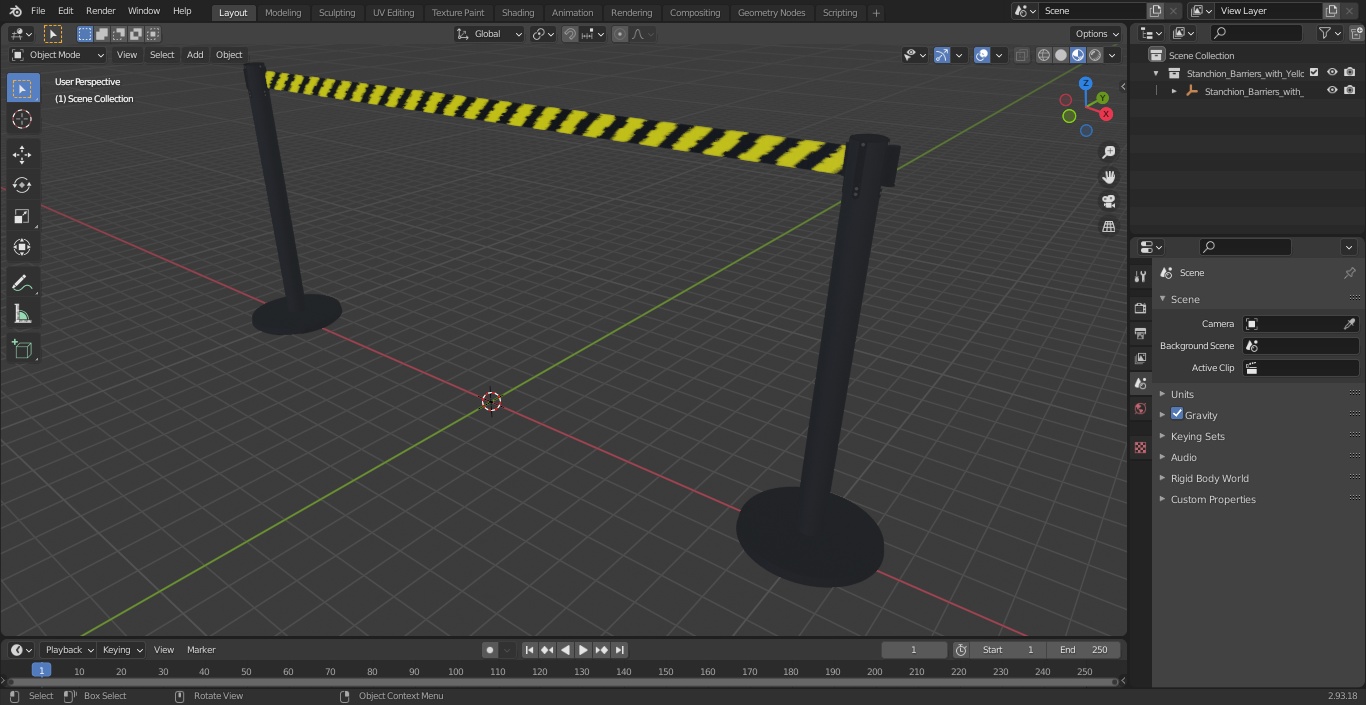The image size is (1366, 705).
Task: Open the Playback dropdown in timeline
Action: (69, 650)
